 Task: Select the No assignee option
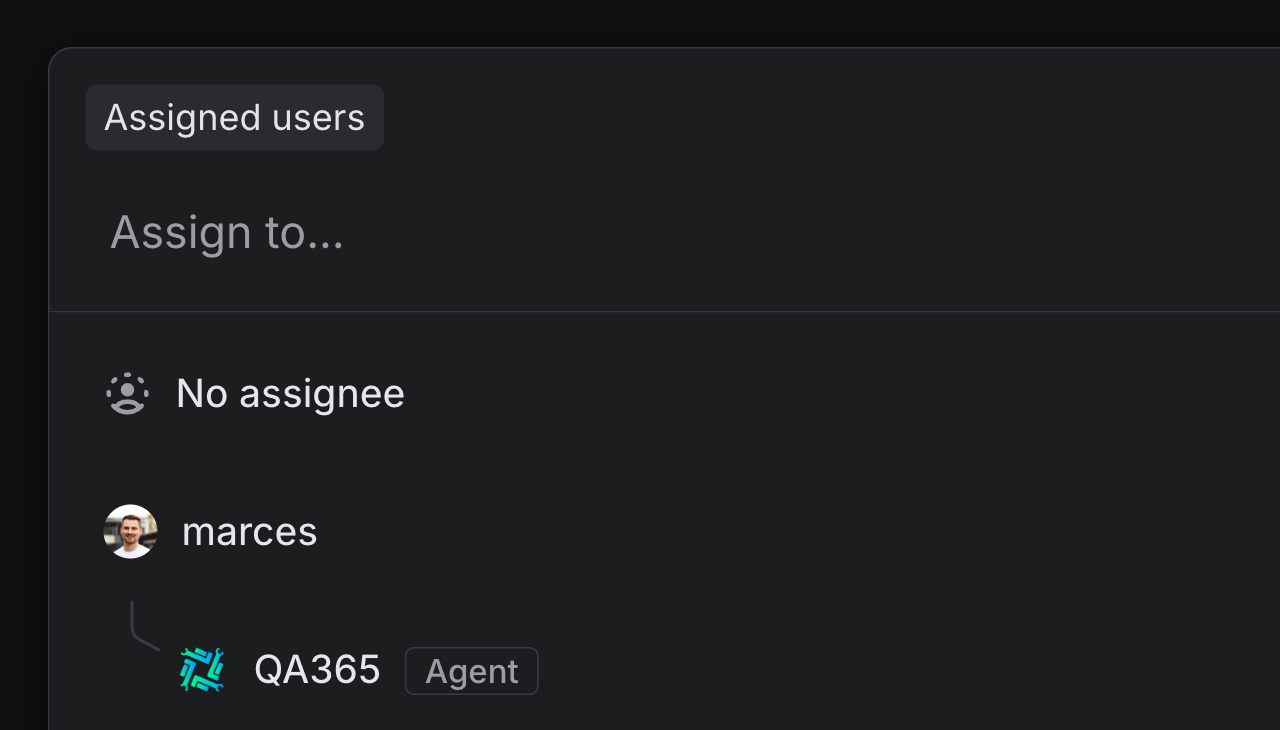click(290, 393)
